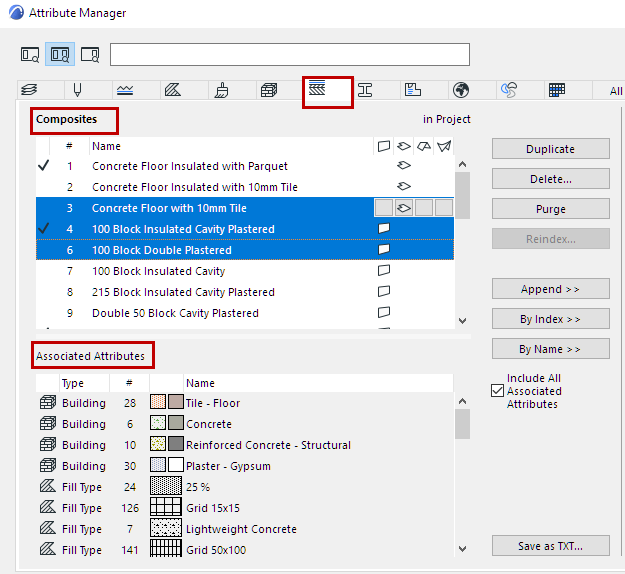Click Save as TXT... button
The image size is (625, 574).
pos(550,546)
